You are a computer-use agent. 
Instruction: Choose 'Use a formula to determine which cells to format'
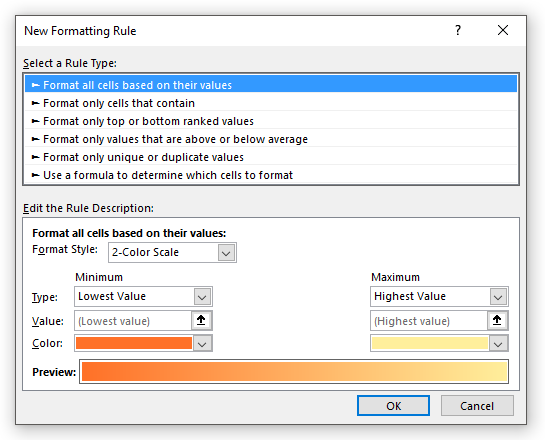tap(271, 175)
